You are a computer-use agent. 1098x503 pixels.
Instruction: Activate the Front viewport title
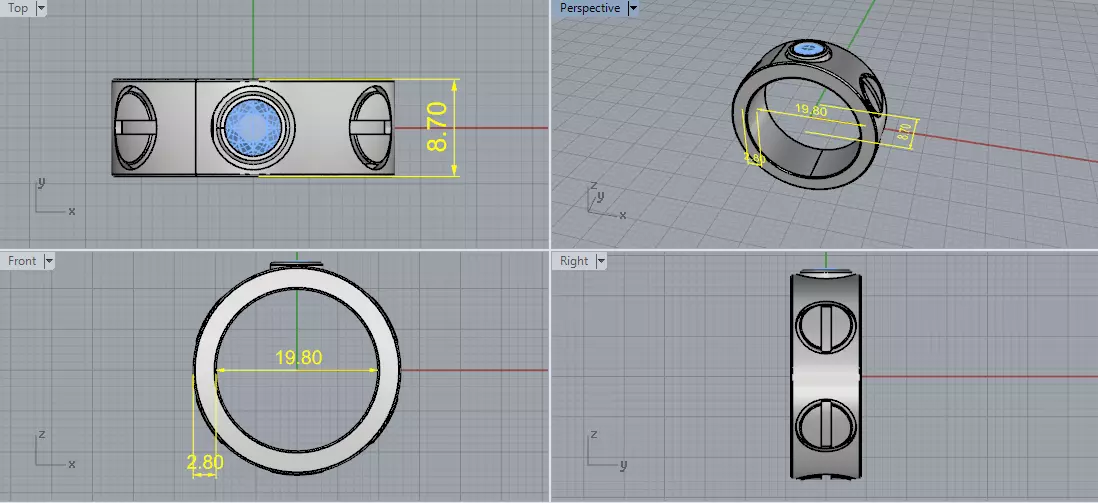[x=22, y=261]
